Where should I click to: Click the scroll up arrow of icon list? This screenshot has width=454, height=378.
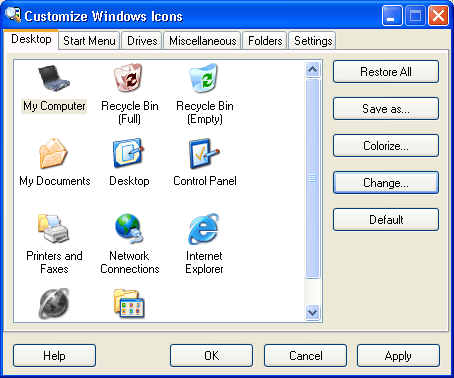(x=313, y=70)
